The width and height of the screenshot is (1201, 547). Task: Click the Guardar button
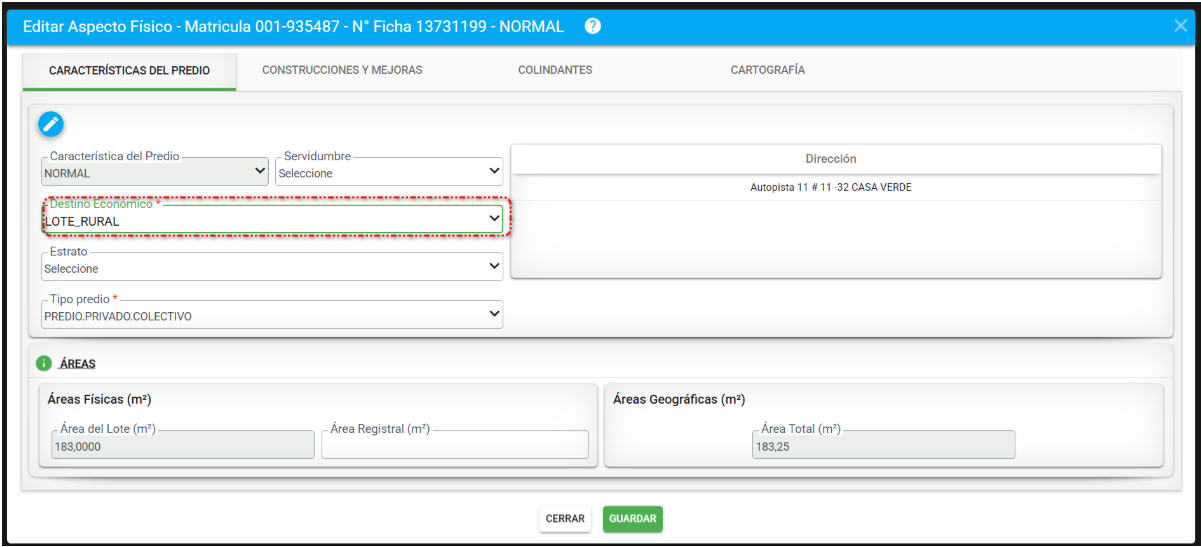633,519
